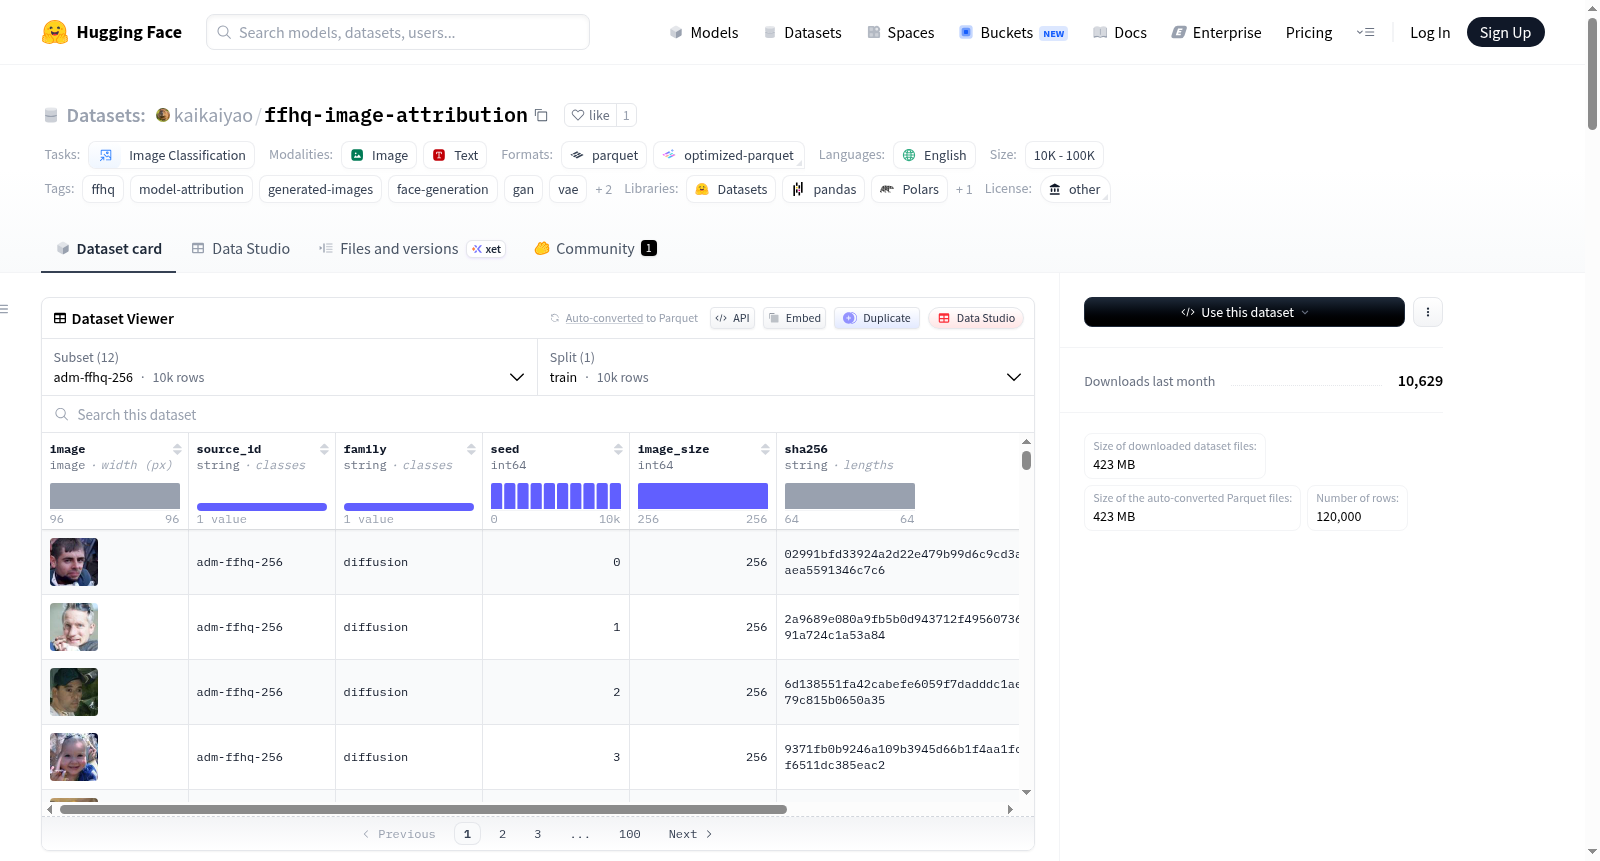Open the Data Studio tab
This screenshot has height=861, width=1600.
click(x=241, y=249)
